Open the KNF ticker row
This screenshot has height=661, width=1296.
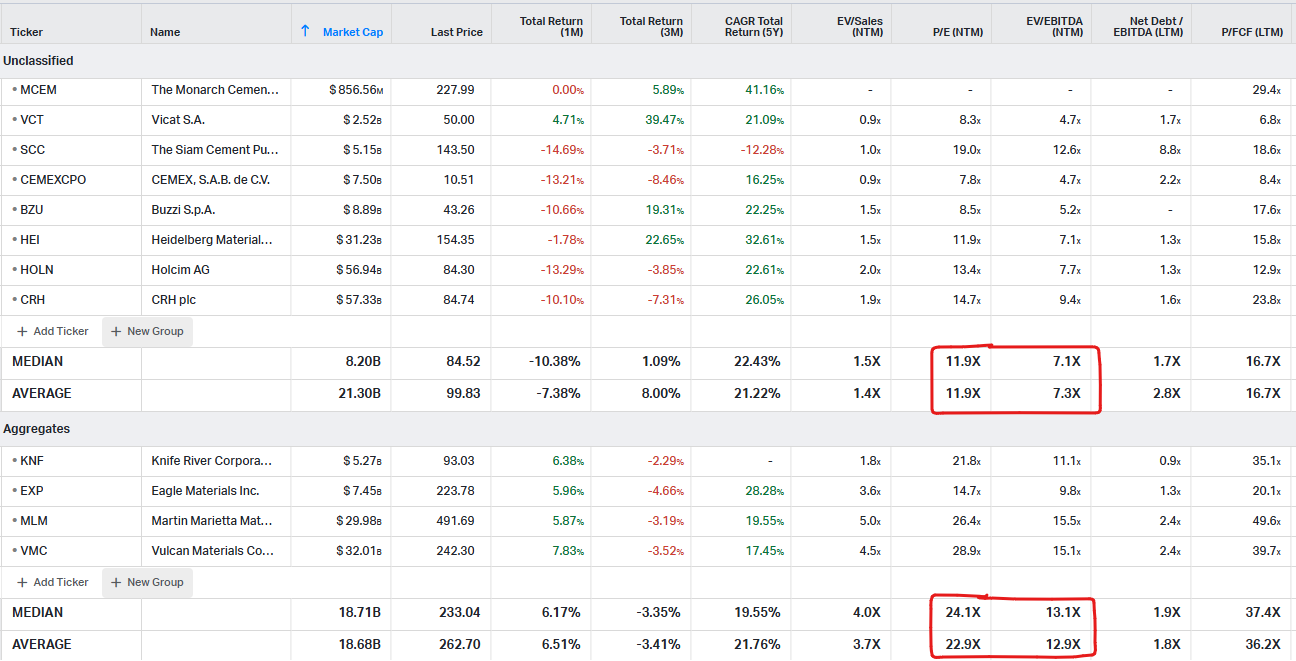[x=32, y=461]
